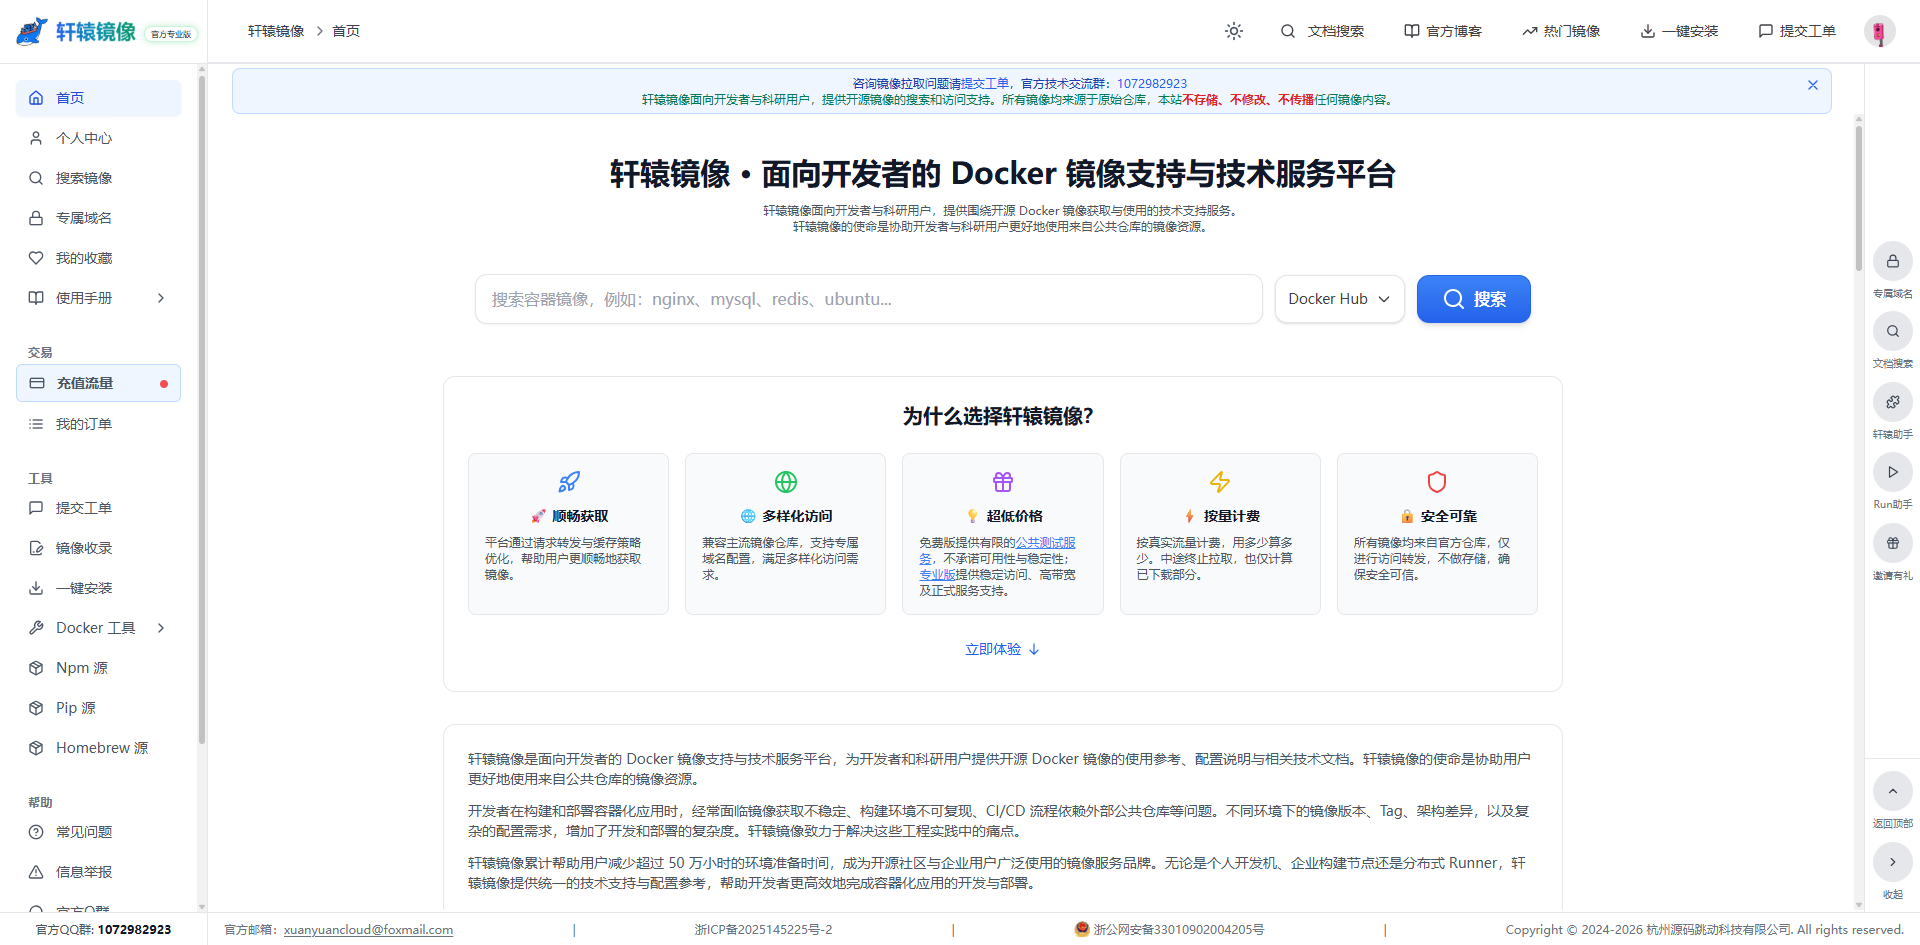Click the 轩辕镜像 logo

[x=76, y=31]
